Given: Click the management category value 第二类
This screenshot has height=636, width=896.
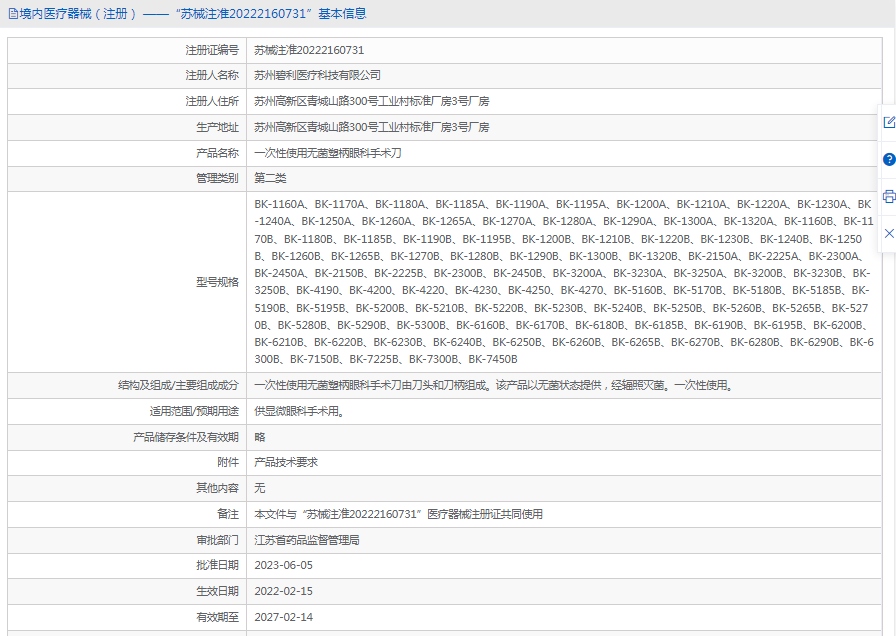Looking at the screenshot, I should tap(270, 179).
